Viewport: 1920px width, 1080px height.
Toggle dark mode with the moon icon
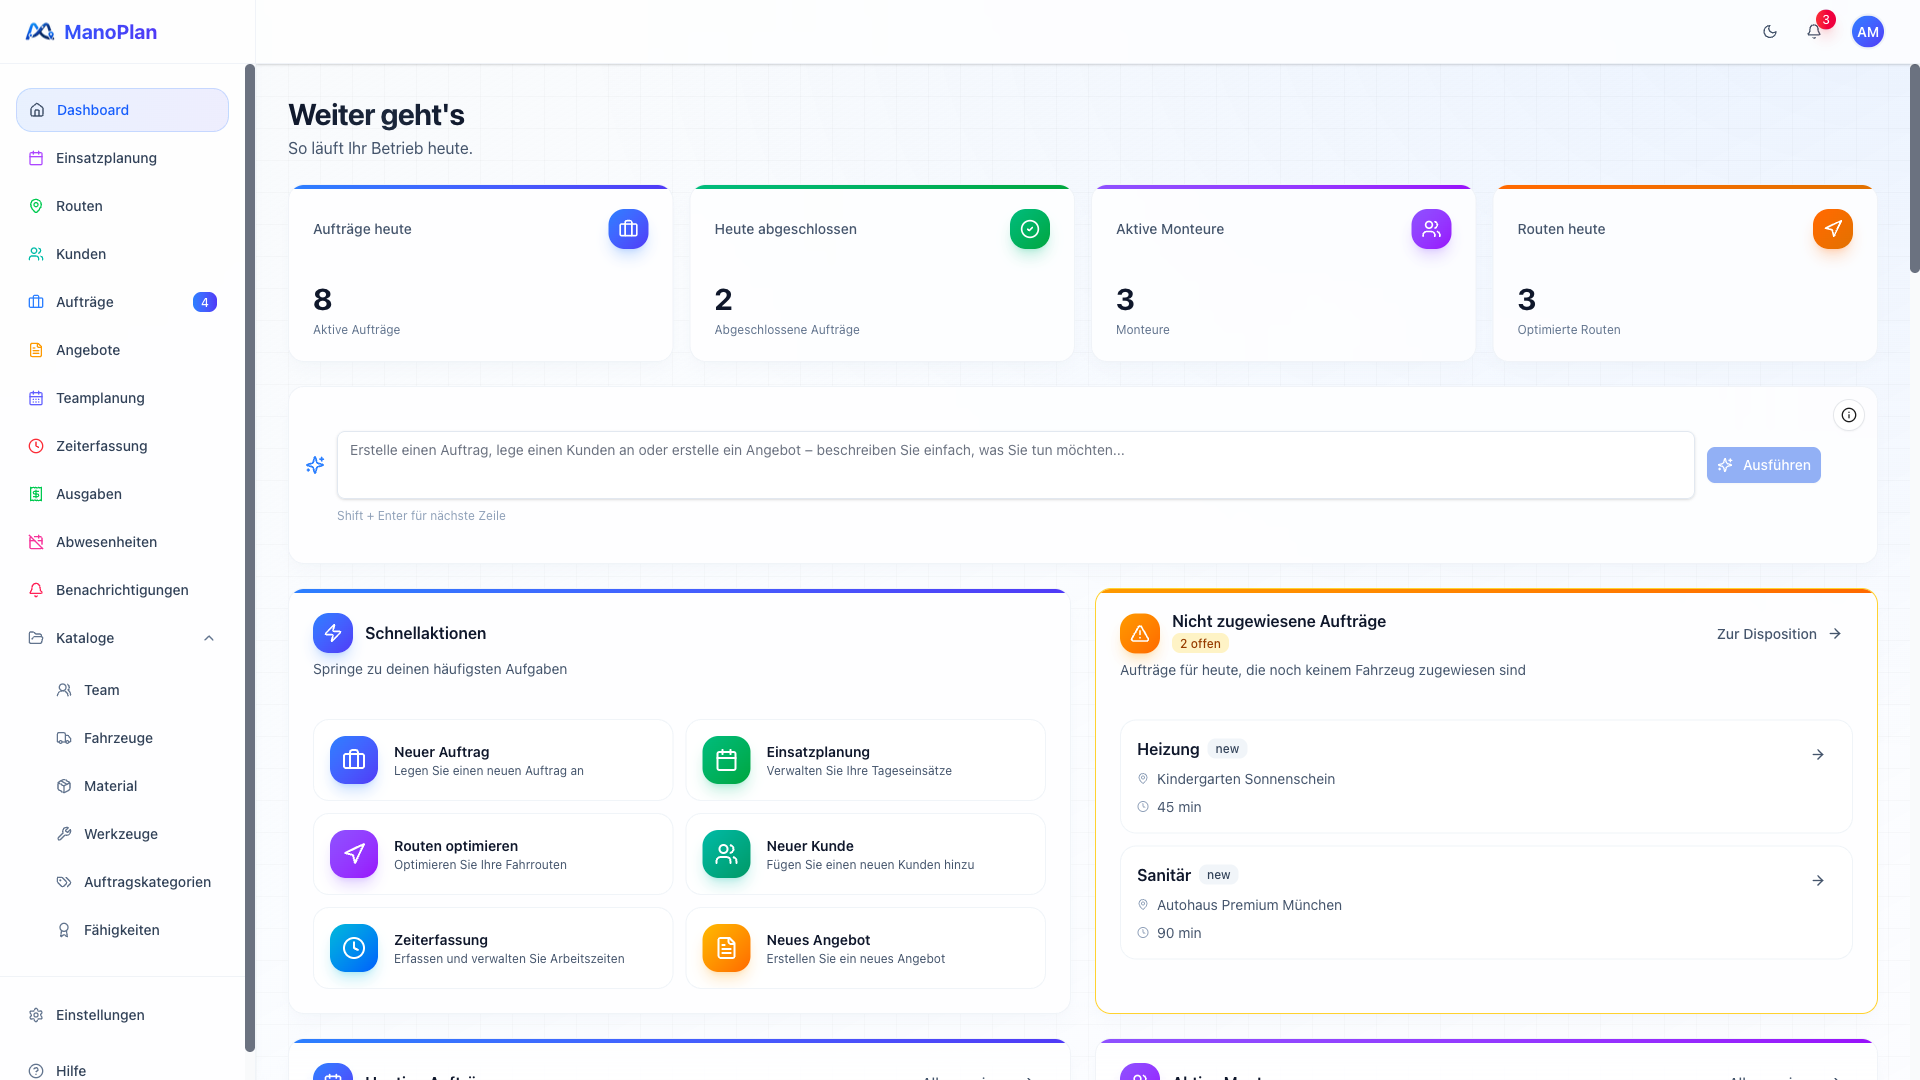pyautogui.click(x=1769, y=32)
